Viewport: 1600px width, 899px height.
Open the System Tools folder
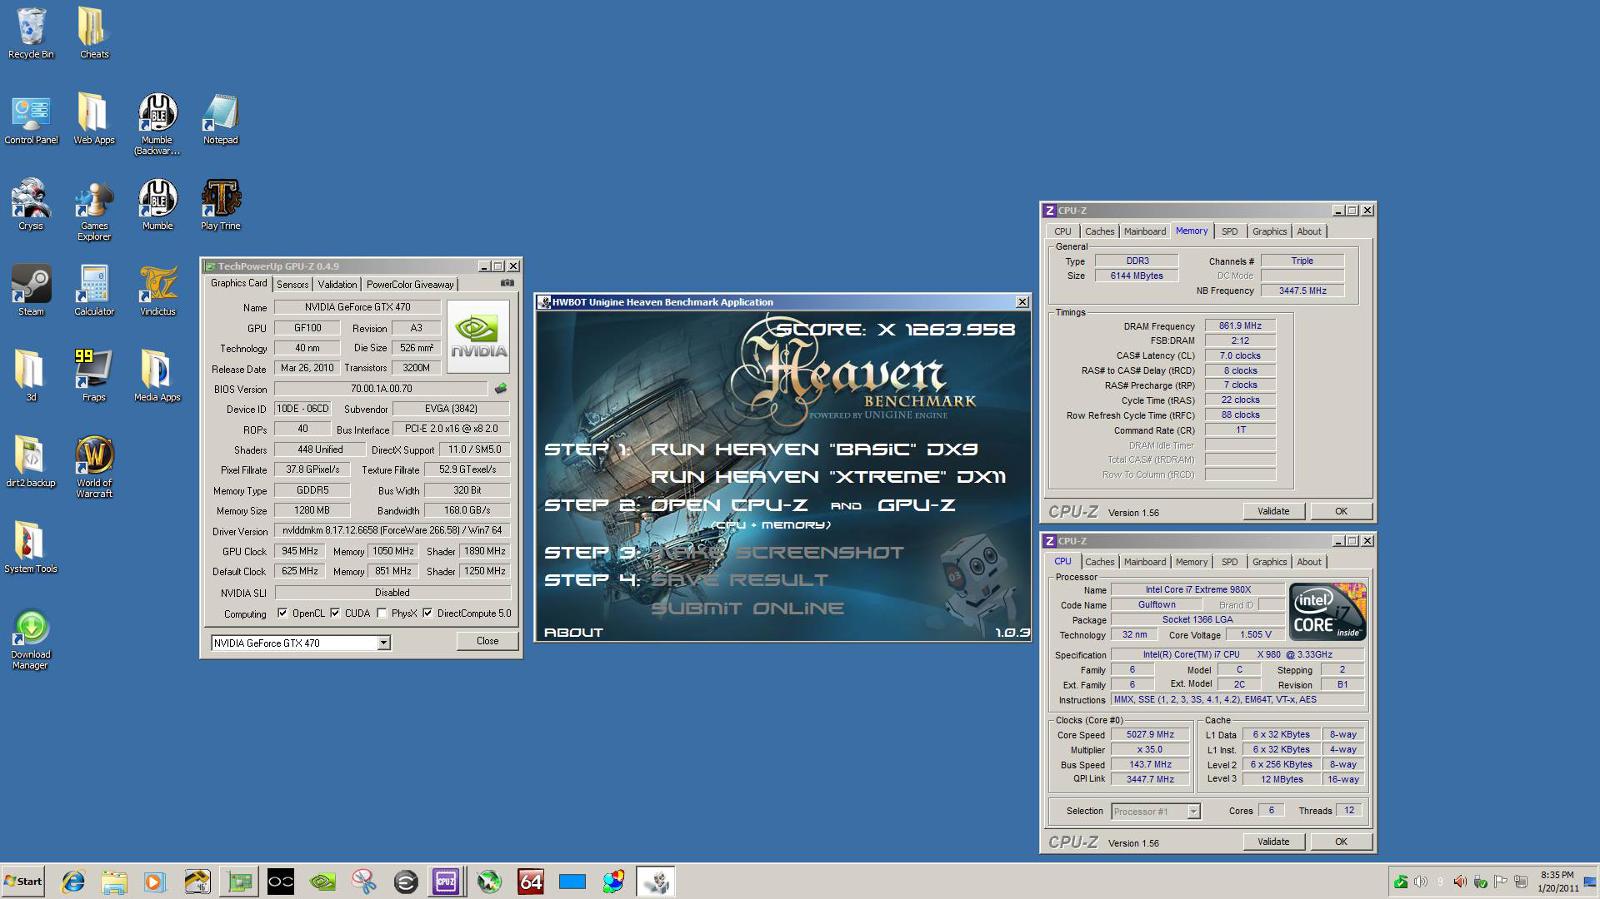click(x=31, y=548)
